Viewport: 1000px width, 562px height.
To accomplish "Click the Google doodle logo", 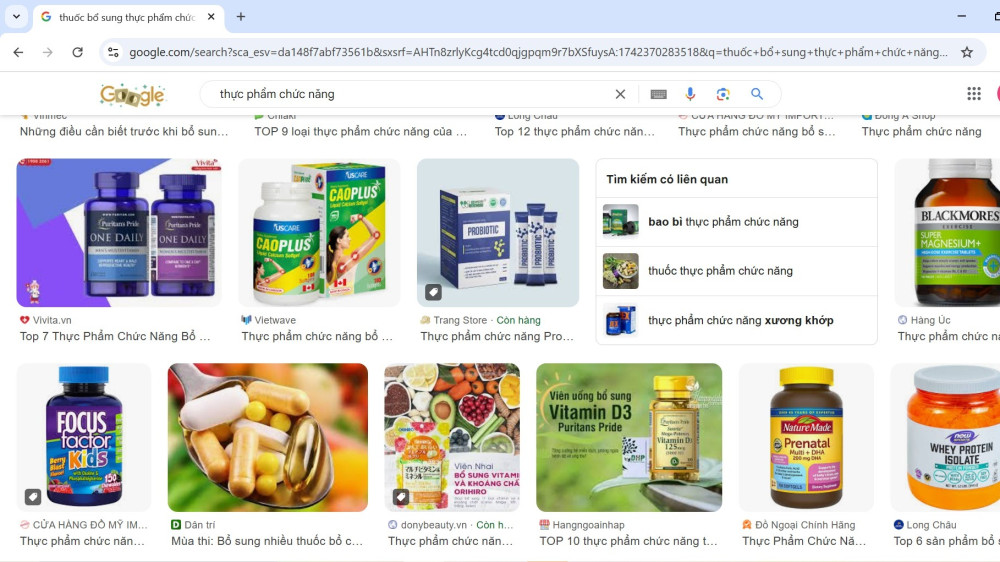I will click(x=132, y=95).
